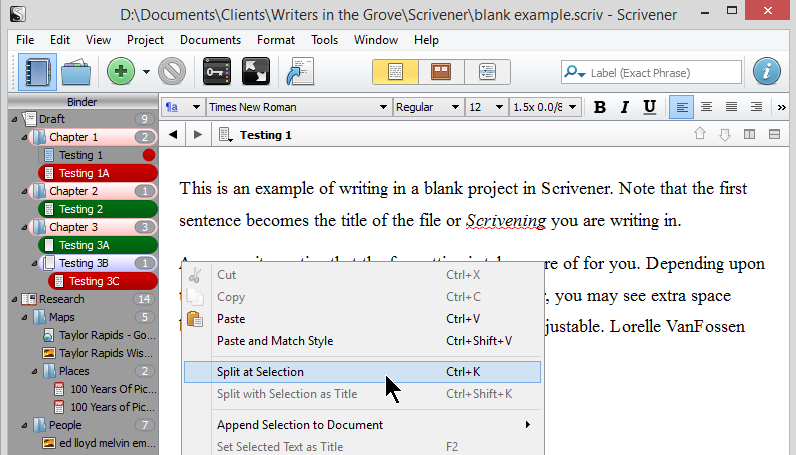Switch to Corkboard view mode

click(441, 72)
